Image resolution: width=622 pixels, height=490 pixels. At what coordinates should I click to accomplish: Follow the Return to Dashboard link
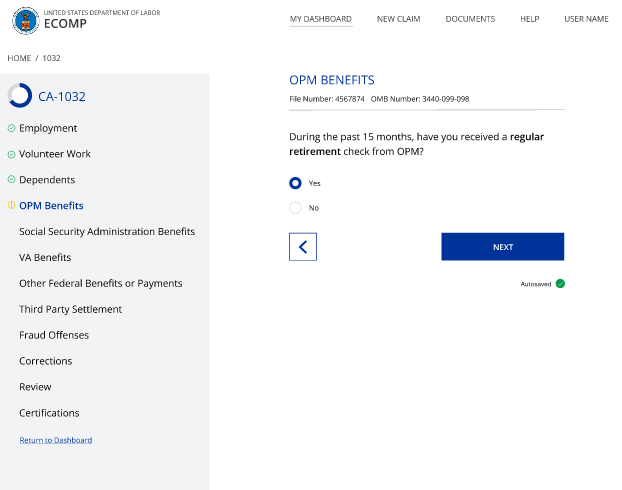(x=56, y=440)
